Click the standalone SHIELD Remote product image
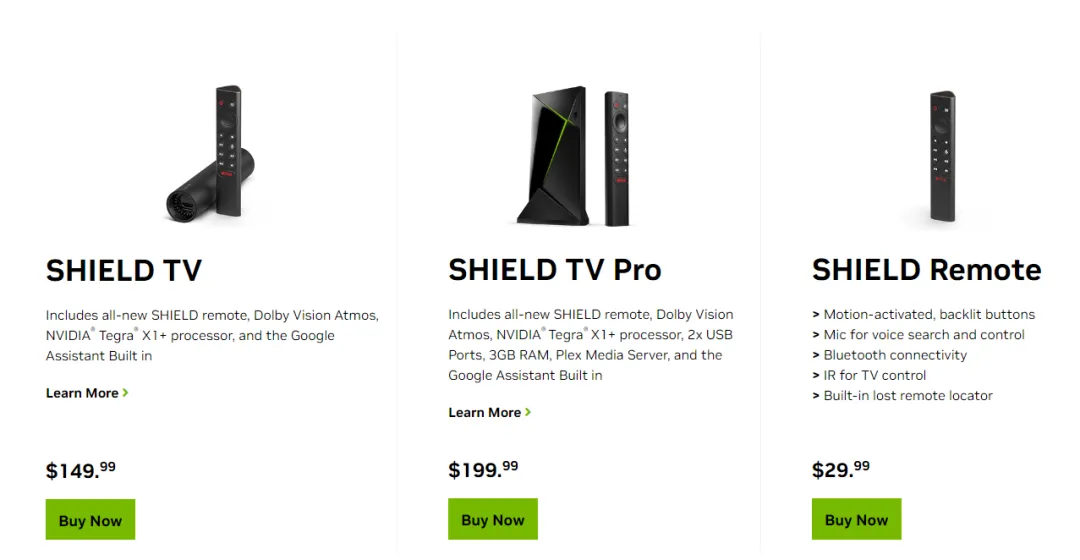The image size is (1080, 560). coord(942,155)
